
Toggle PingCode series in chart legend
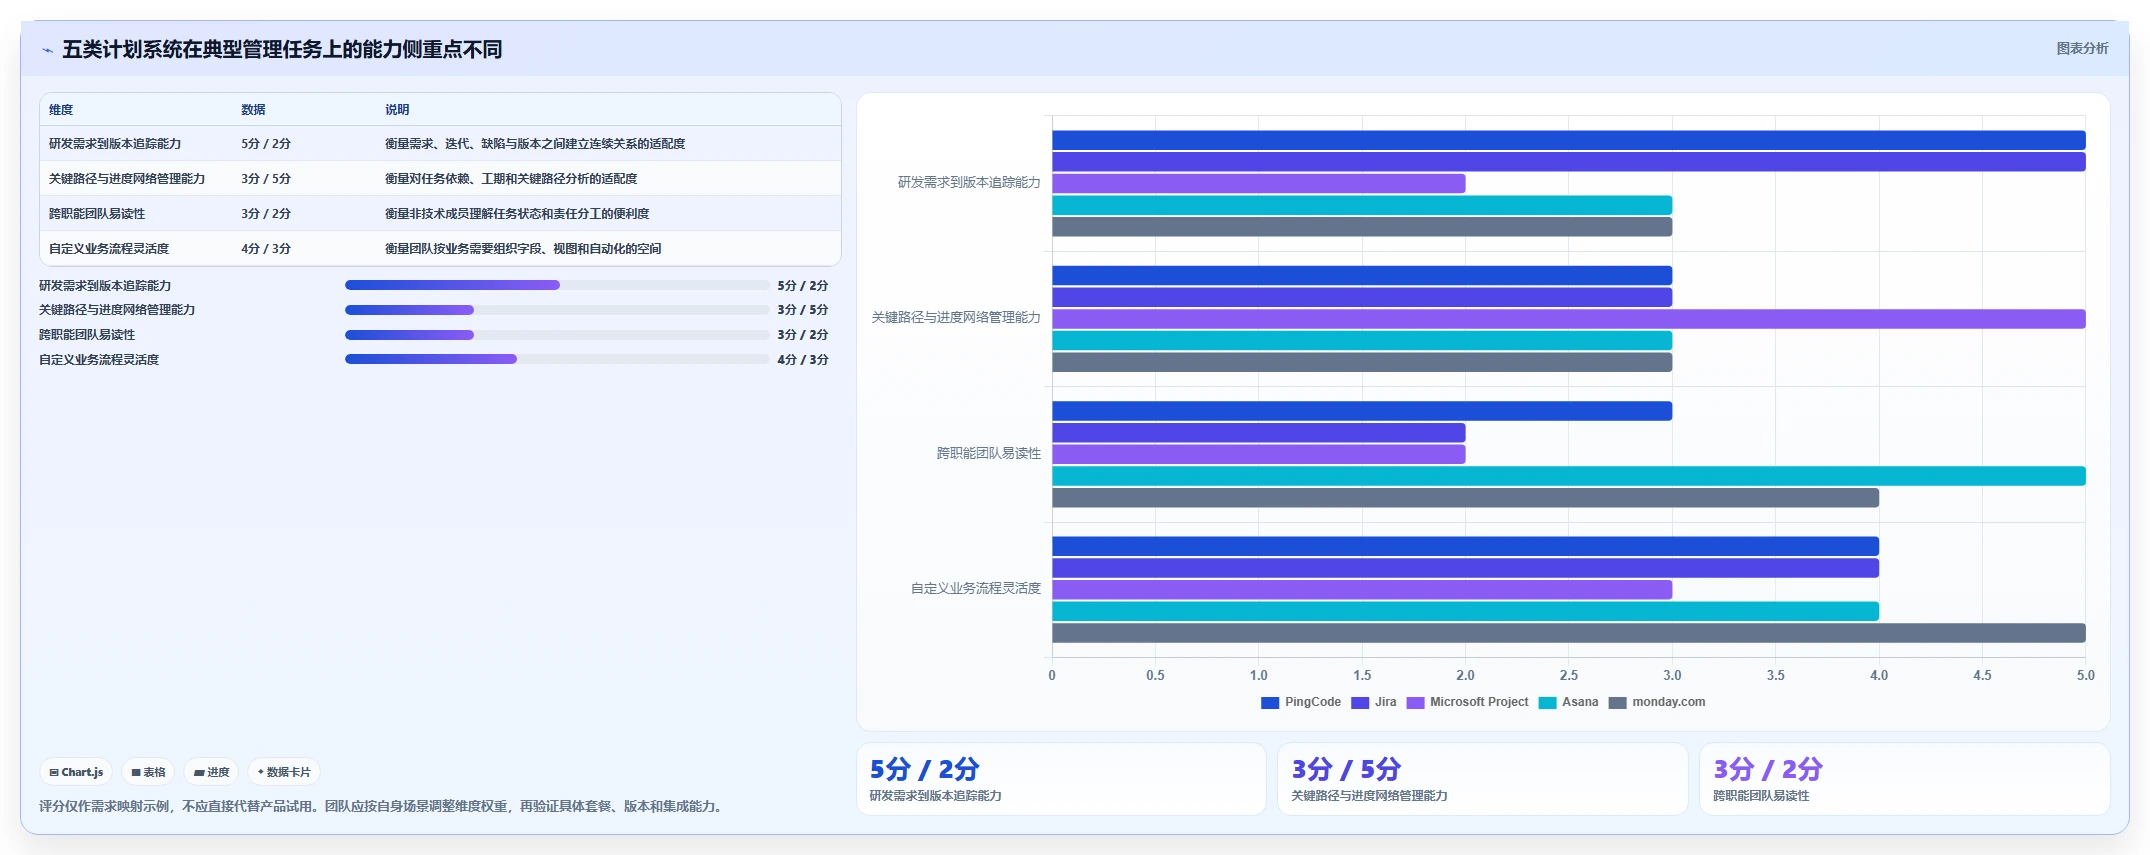[x=1301, y=702]
